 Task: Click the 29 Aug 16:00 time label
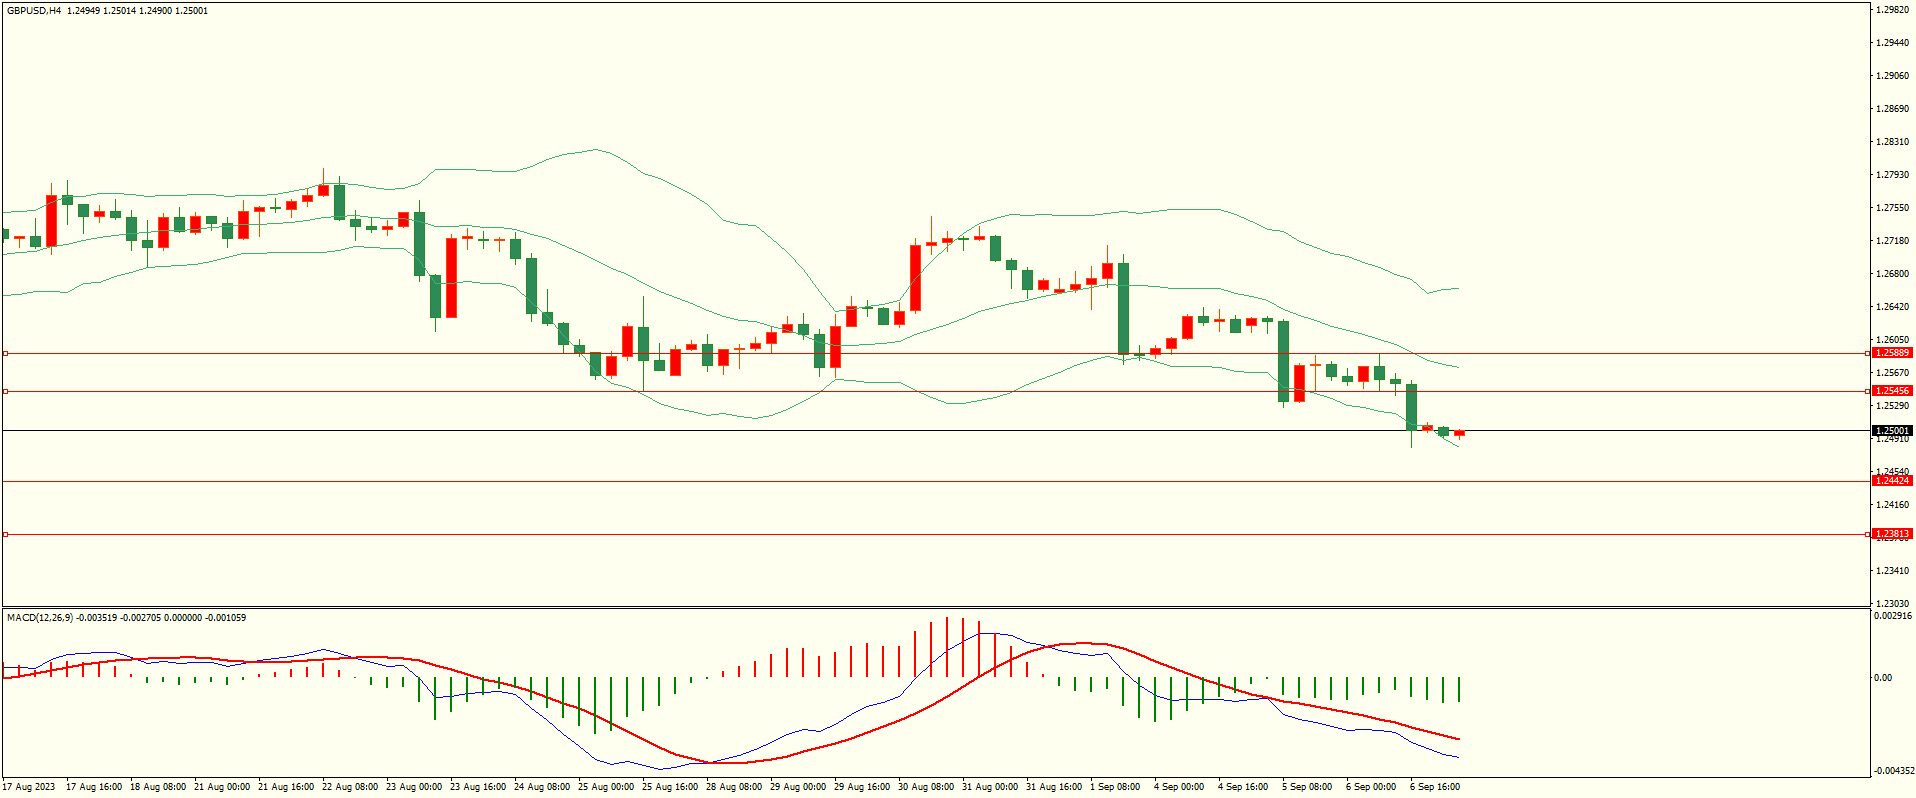(x=862, y=786)
